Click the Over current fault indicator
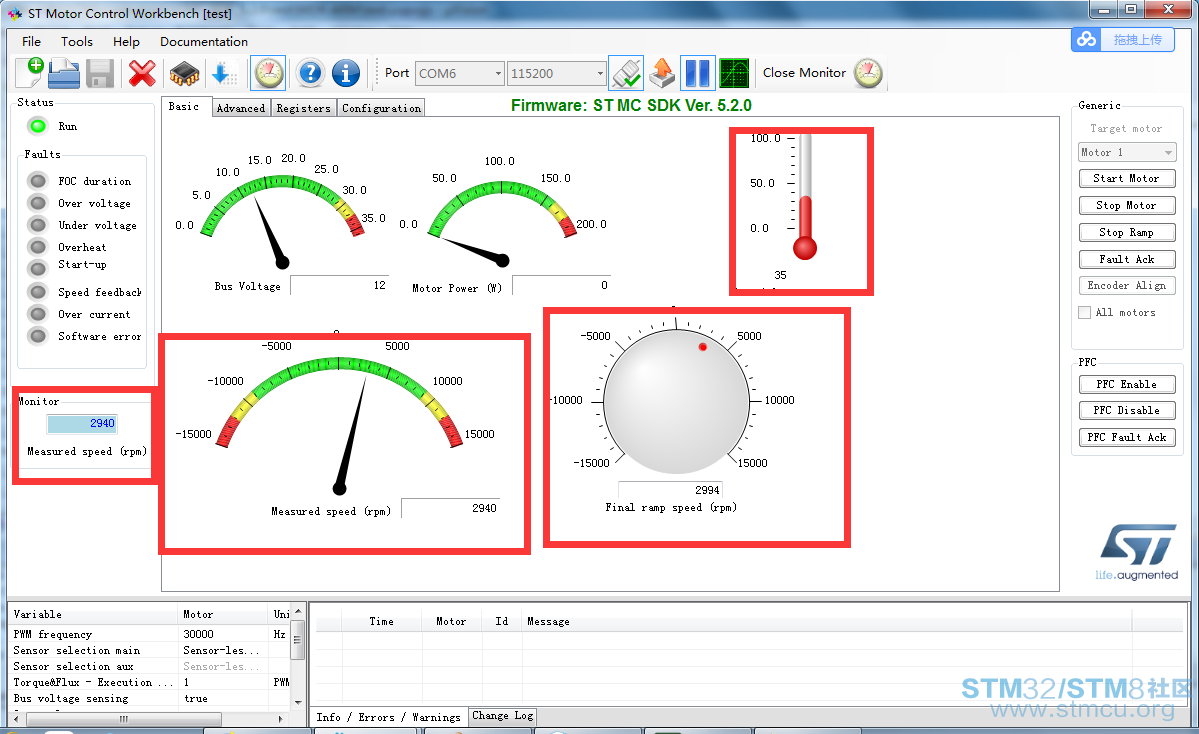 click(x=37, y=314)
